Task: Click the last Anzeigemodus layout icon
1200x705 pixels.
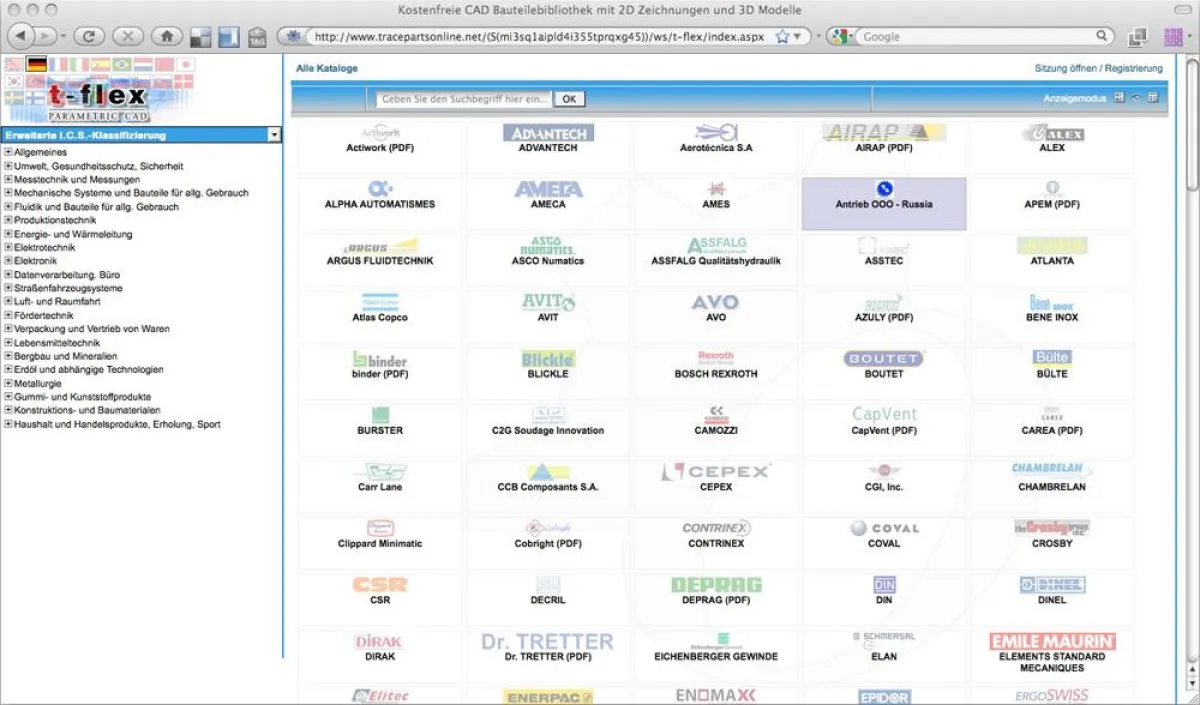Action: click(1153, 98)
